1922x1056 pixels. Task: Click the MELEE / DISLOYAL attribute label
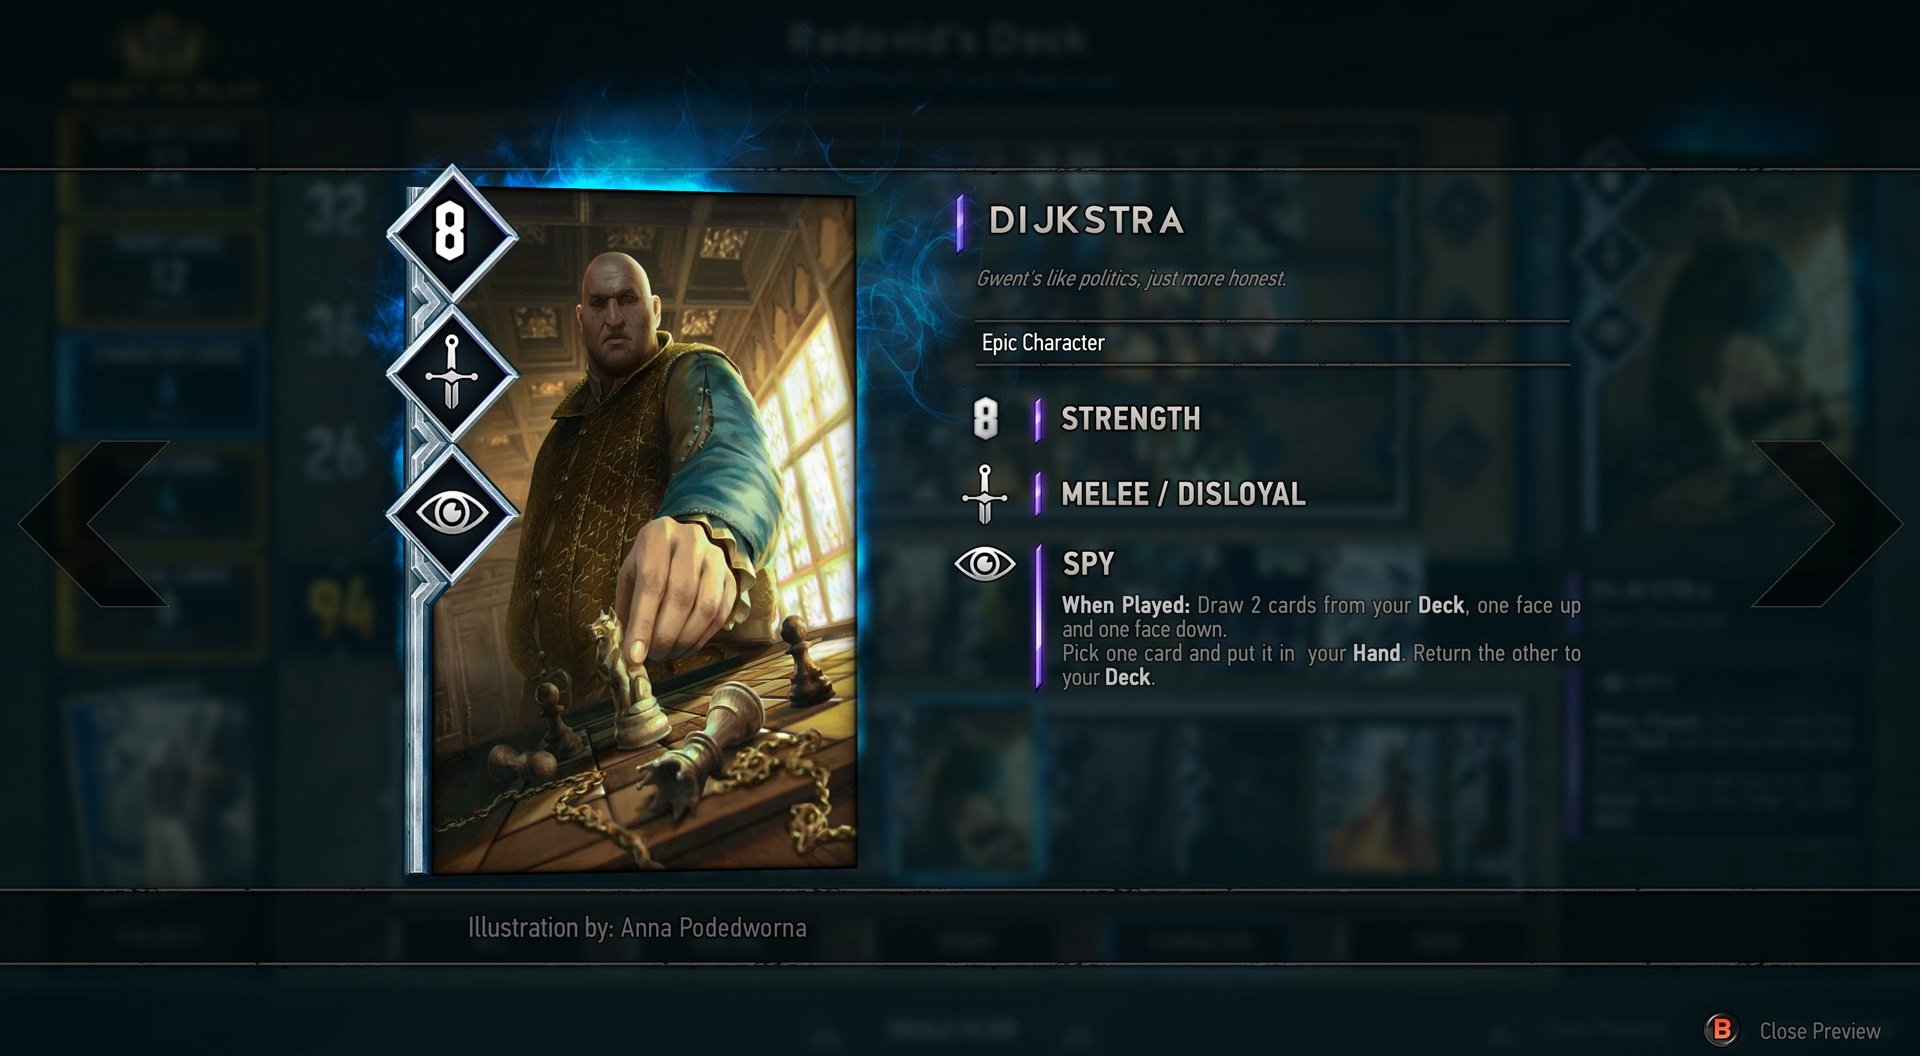pos(1183,494)
